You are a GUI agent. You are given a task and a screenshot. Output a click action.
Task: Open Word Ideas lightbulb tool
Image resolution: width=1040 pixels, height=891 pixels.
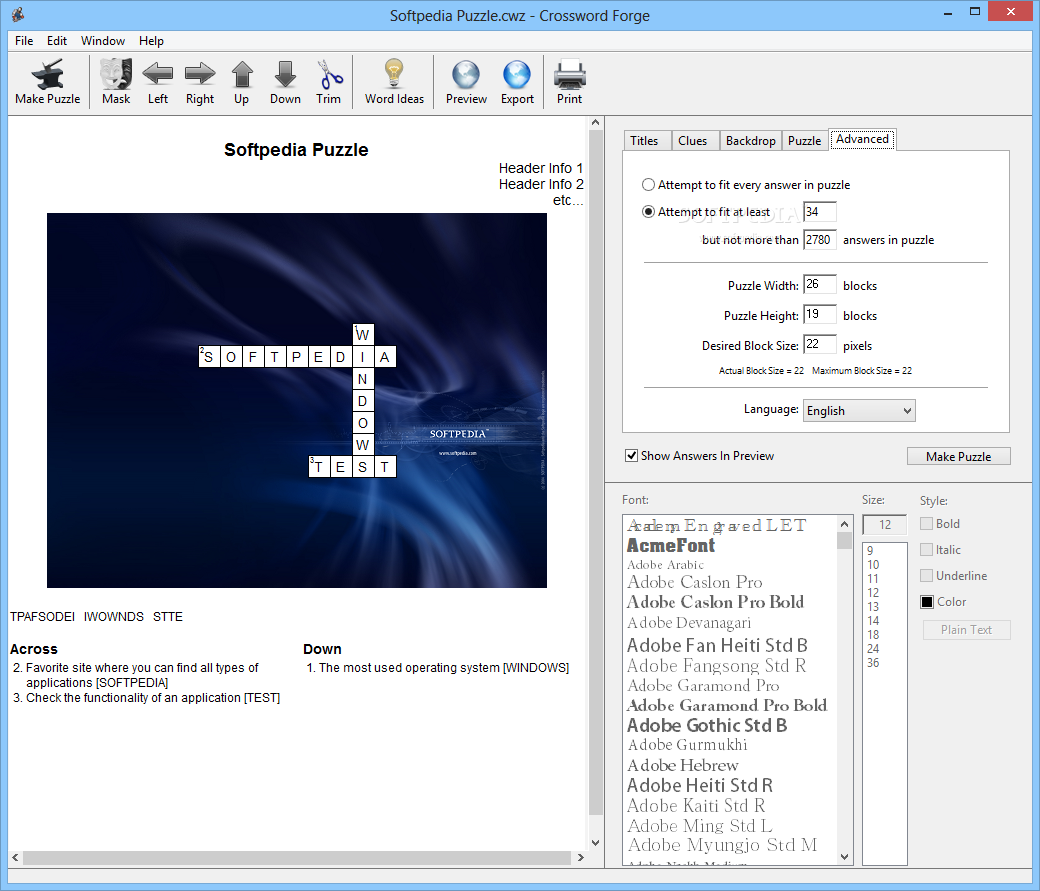[x=394, y=82]
